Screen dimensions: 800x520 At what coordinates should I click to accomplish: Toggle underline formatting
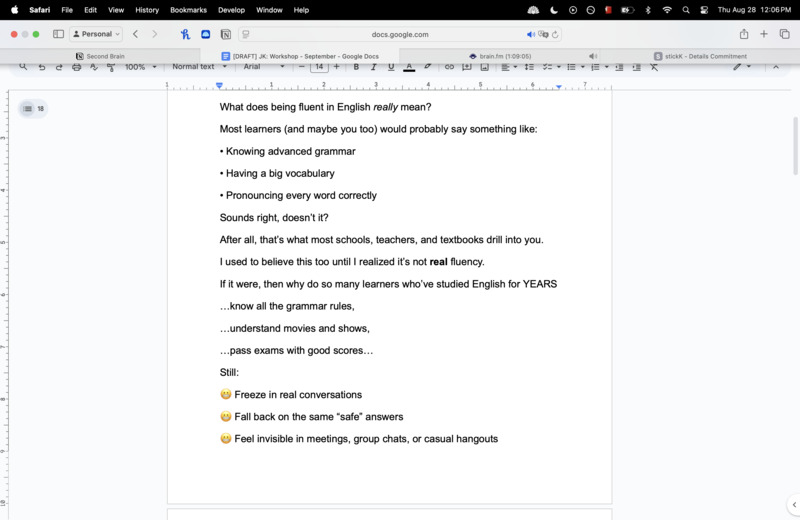(x=391, y=67)
